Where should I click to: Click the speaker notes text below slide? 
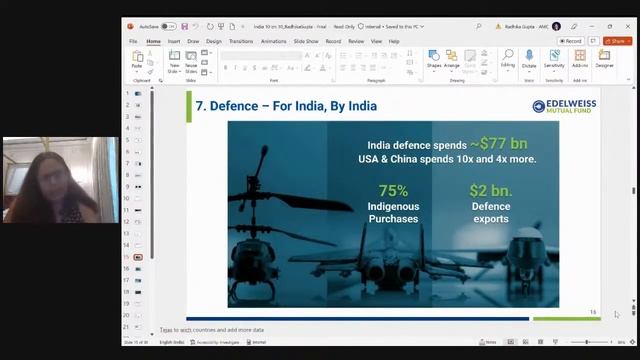pyautogui.click(x=211, y=330)
